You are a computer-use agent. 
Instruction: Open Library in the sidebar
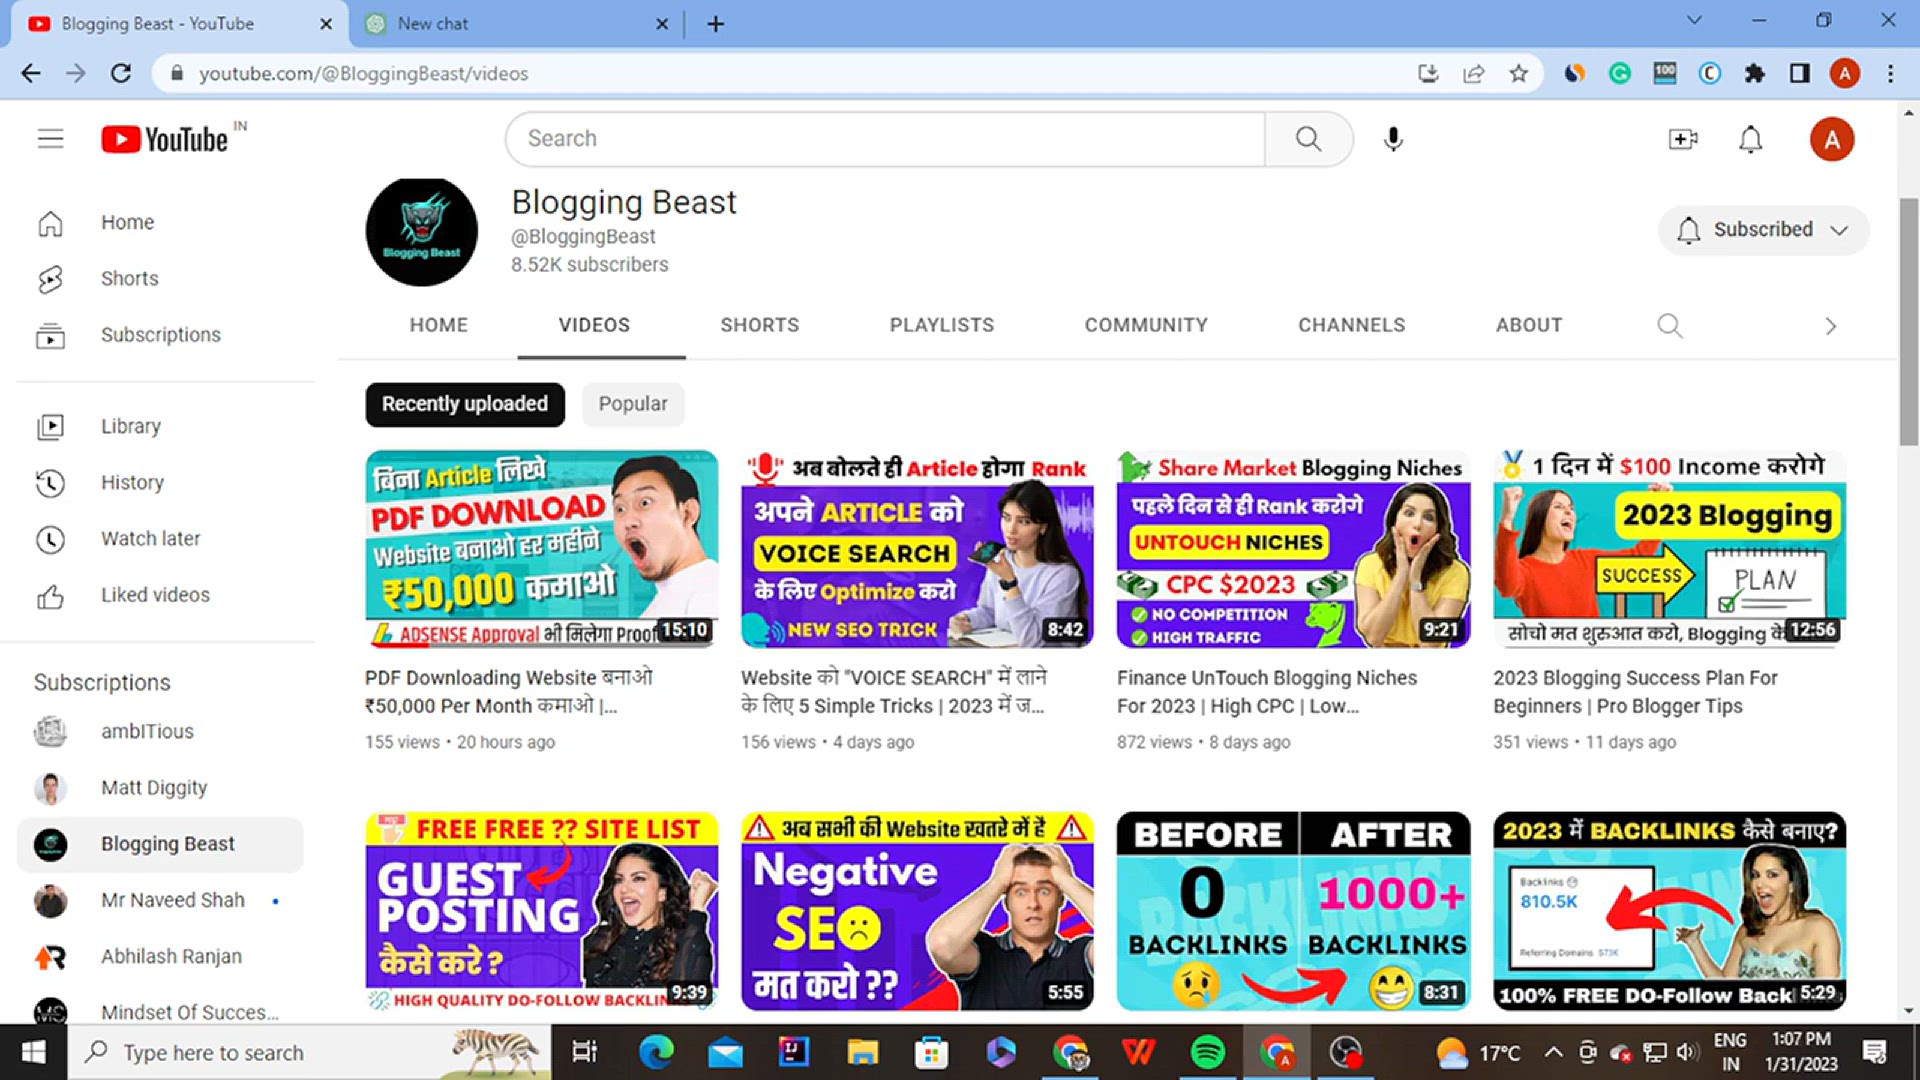(x=160, y=427)
